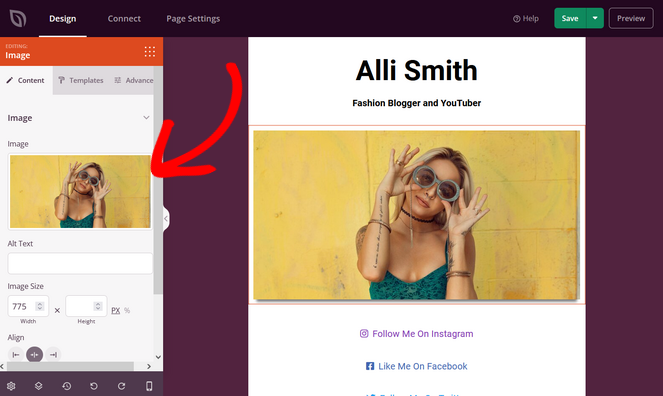Toggle mobile preview icon
Image resolution: width=663 pixels, height=396 pixels.
(x=149, y=386)
